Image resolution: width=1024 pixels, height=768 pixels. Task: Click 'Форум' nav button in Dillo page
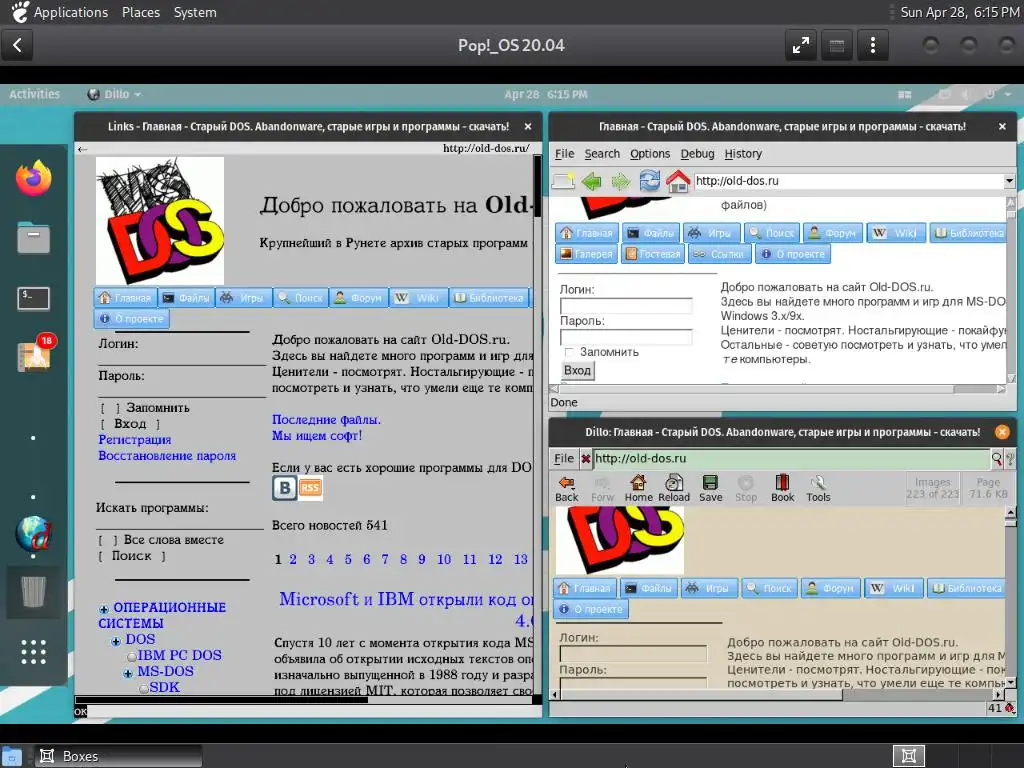pos(831,588)
